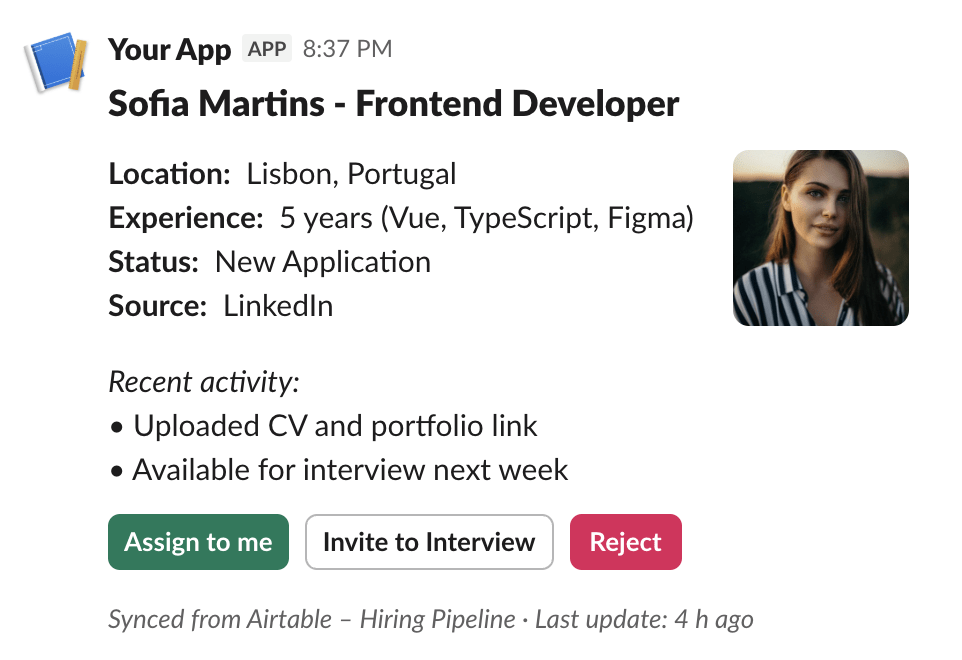Click the Source: LinkedIn text

coord(220,306)
